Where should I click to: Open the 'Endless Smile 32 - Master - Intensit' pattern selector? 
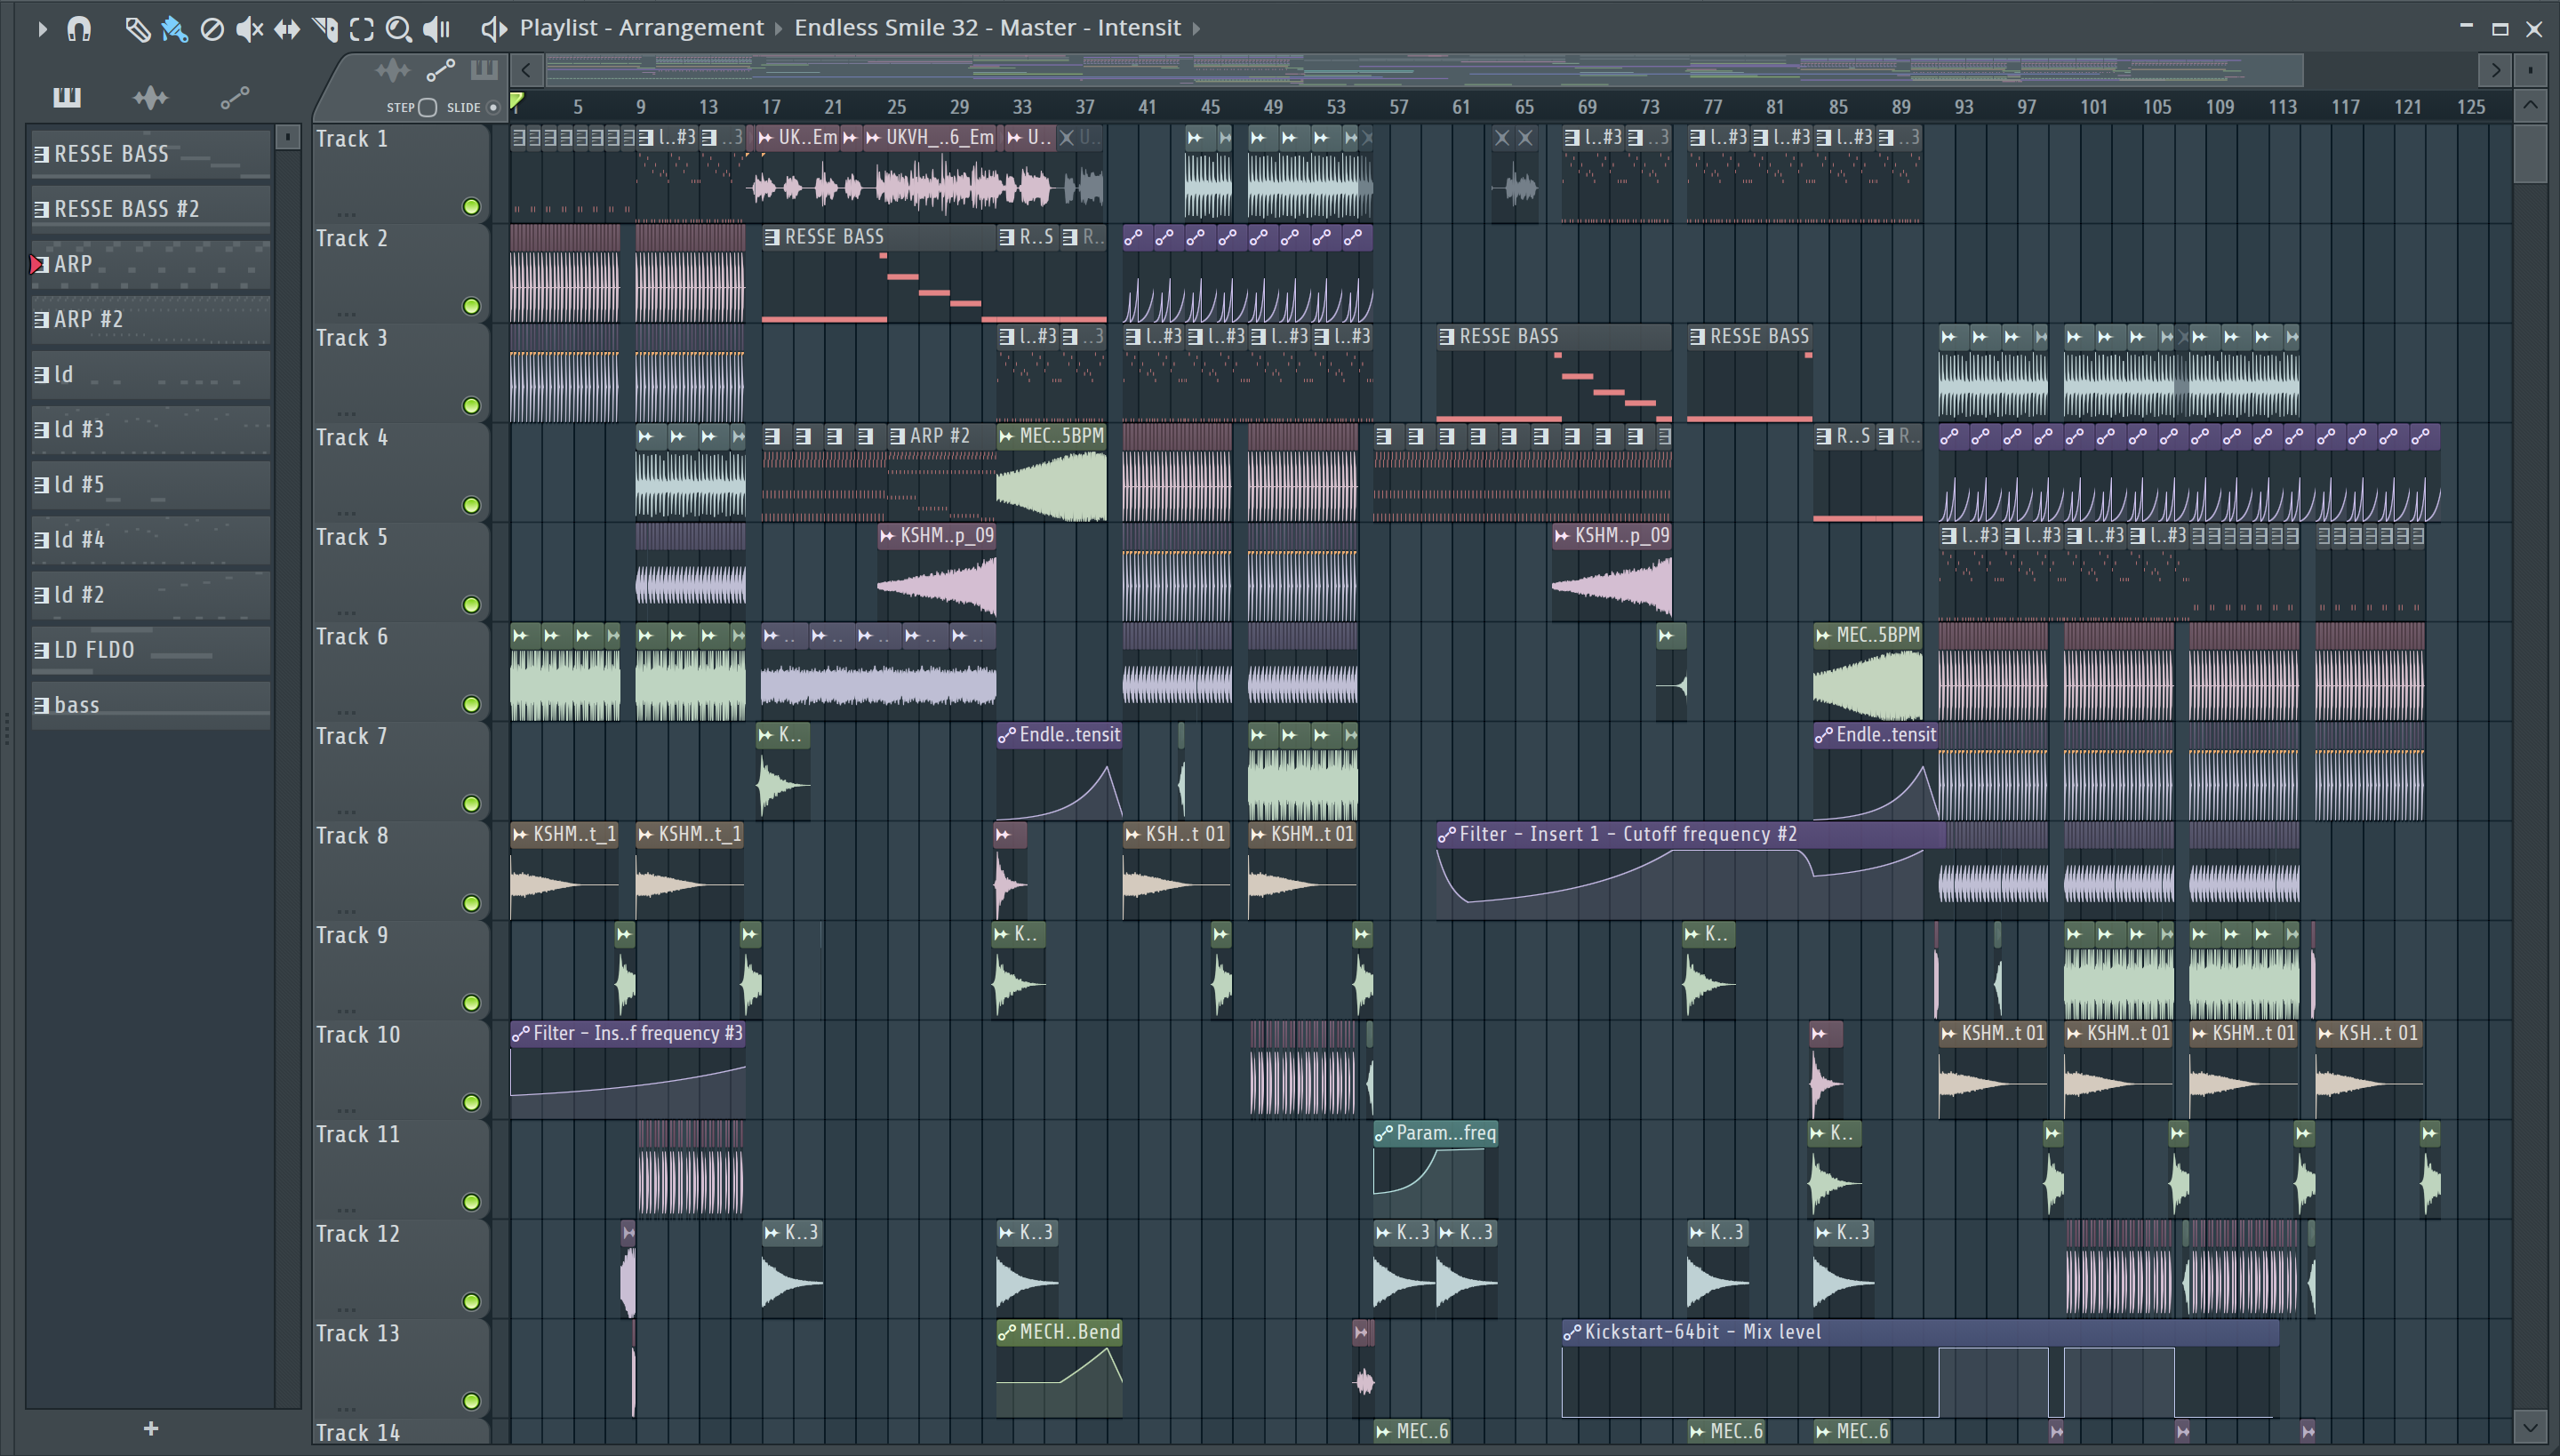point(987,28)
